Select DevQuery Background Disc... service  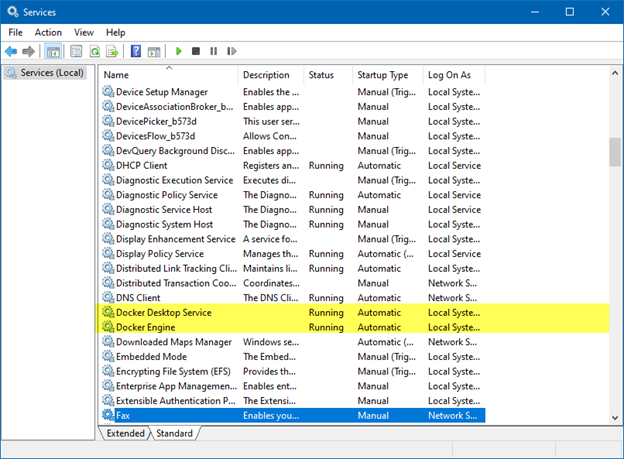pyautogui.click(x=292, y=150)
